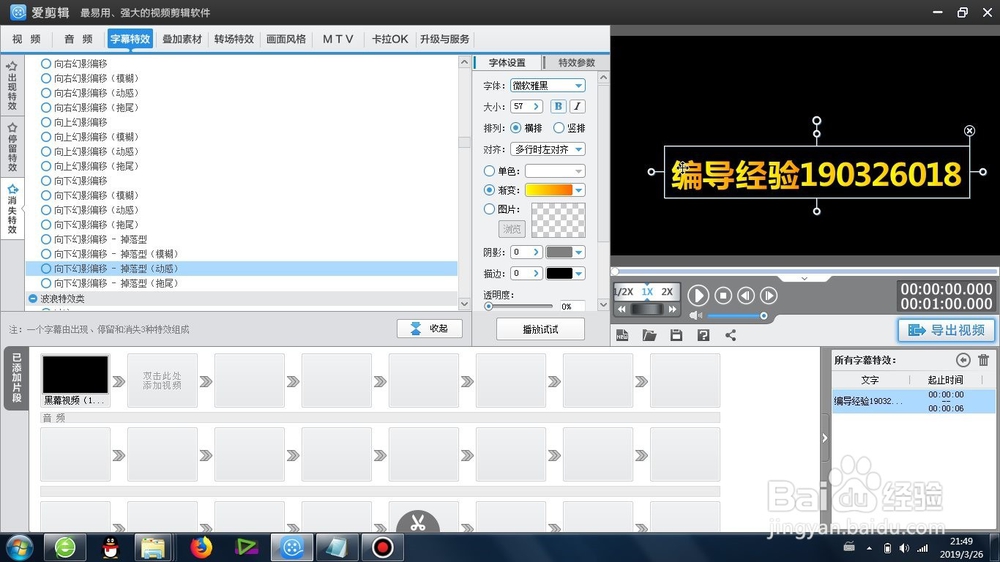
Task: Expand the font size stepper arrow
Action: (536, 107)
